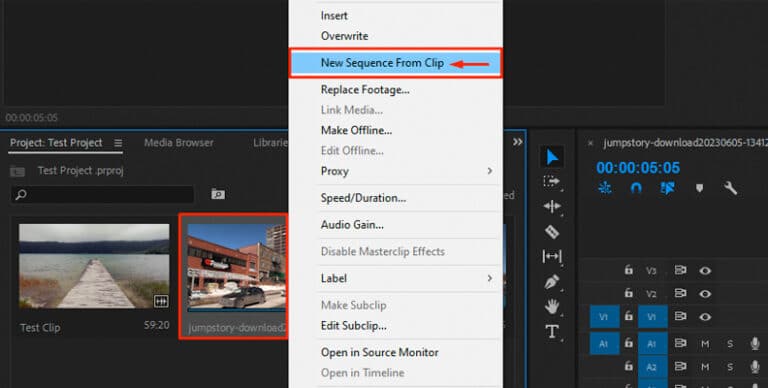The width and height of the screenshot is (768, 388).
Task: Select the Pen tool
Action: click(x=552, y=282)
